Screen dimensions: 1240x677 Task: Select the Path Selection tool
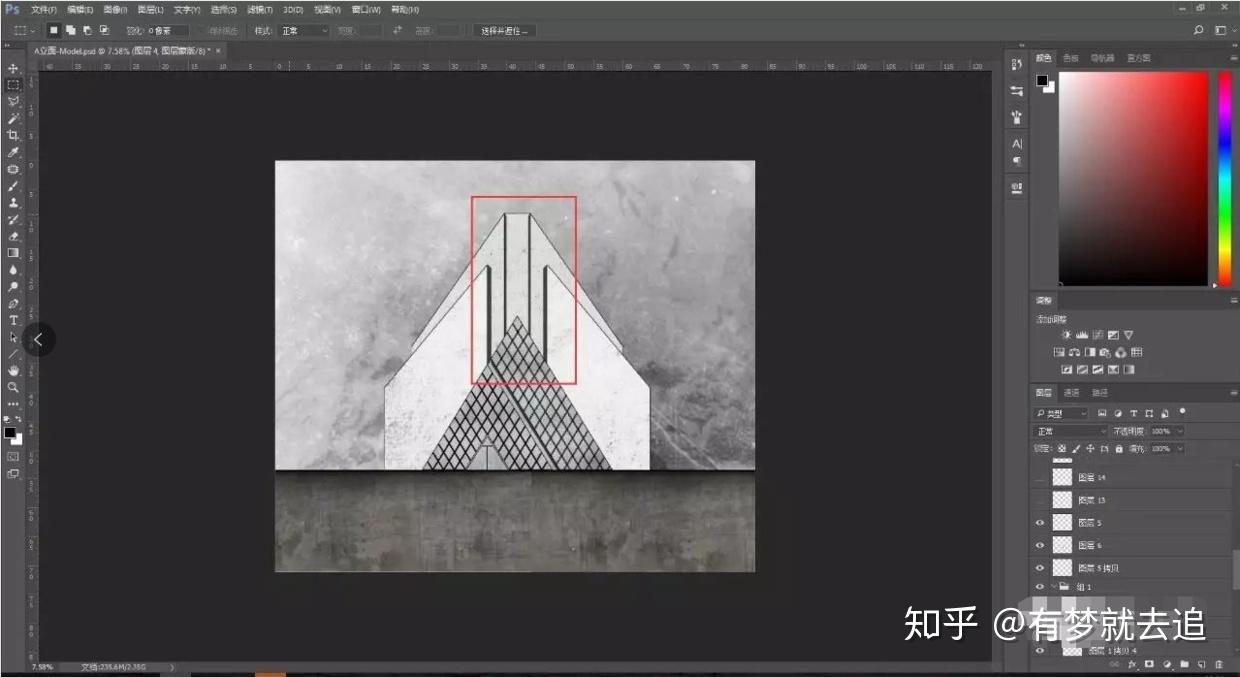pos(13,337)
